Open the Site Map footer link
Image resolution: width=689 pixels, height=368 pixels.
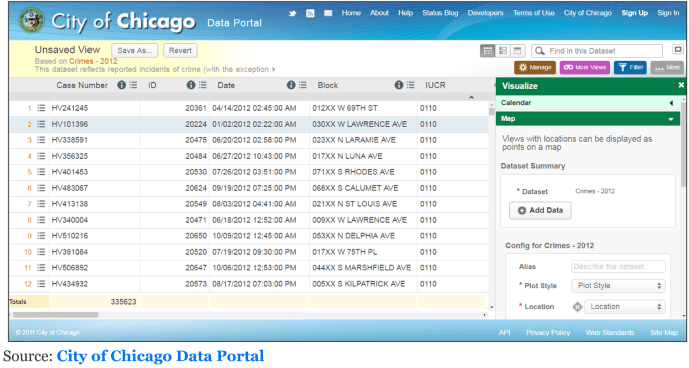coord(664,332)
